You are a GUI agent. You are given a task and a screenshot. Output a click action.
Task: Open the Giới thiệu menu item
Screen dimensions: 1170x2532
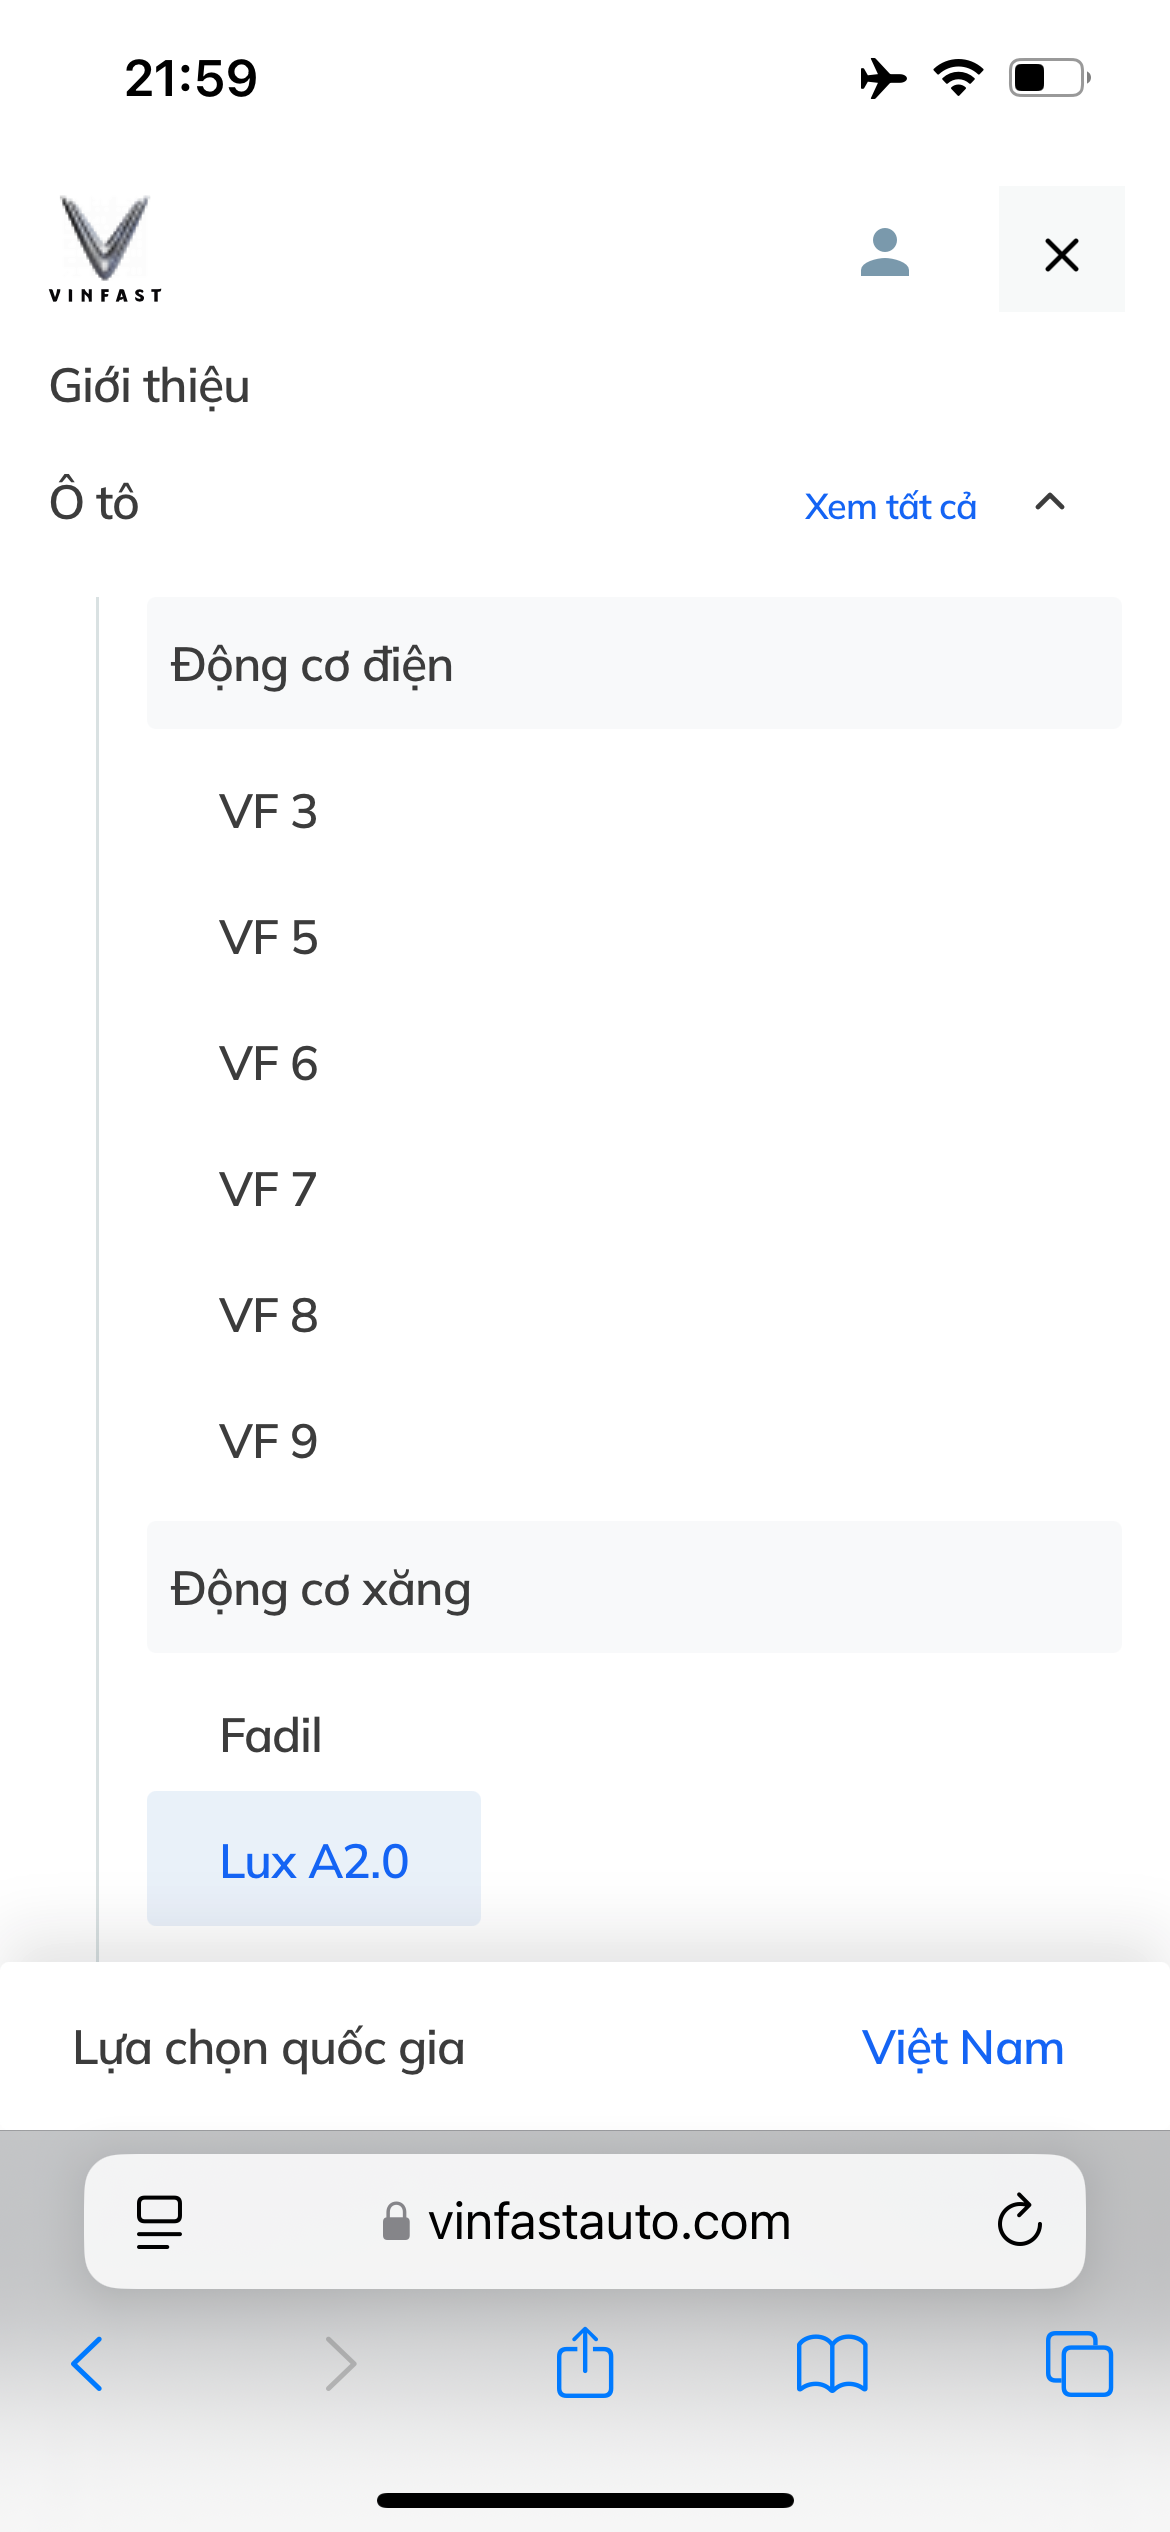150,386
